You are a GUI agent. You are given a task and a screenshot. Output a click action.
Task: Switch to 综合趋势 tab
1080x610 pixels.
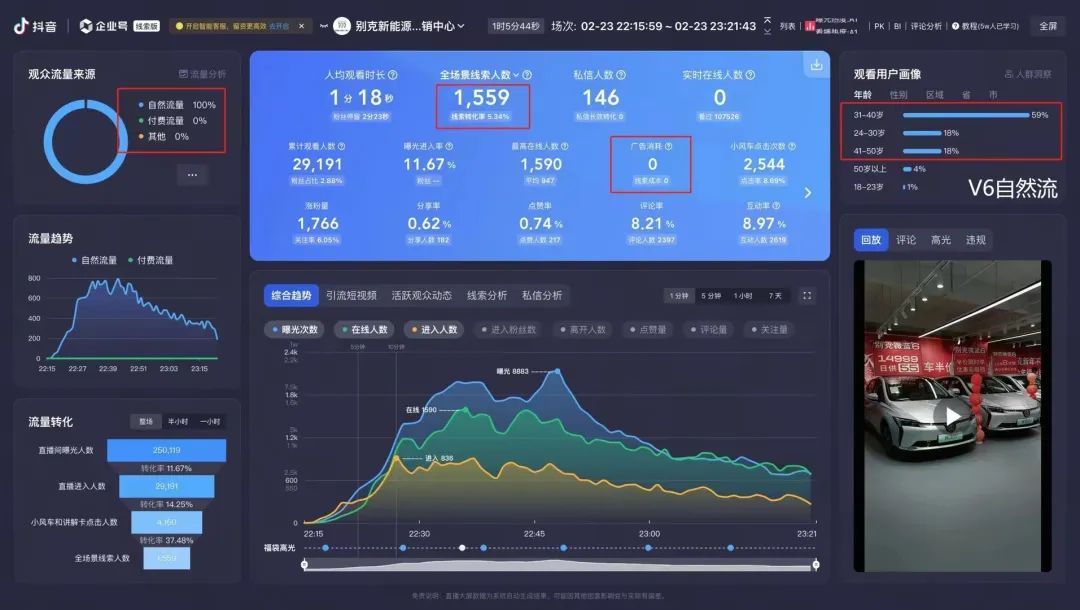(x=291, y=295)
